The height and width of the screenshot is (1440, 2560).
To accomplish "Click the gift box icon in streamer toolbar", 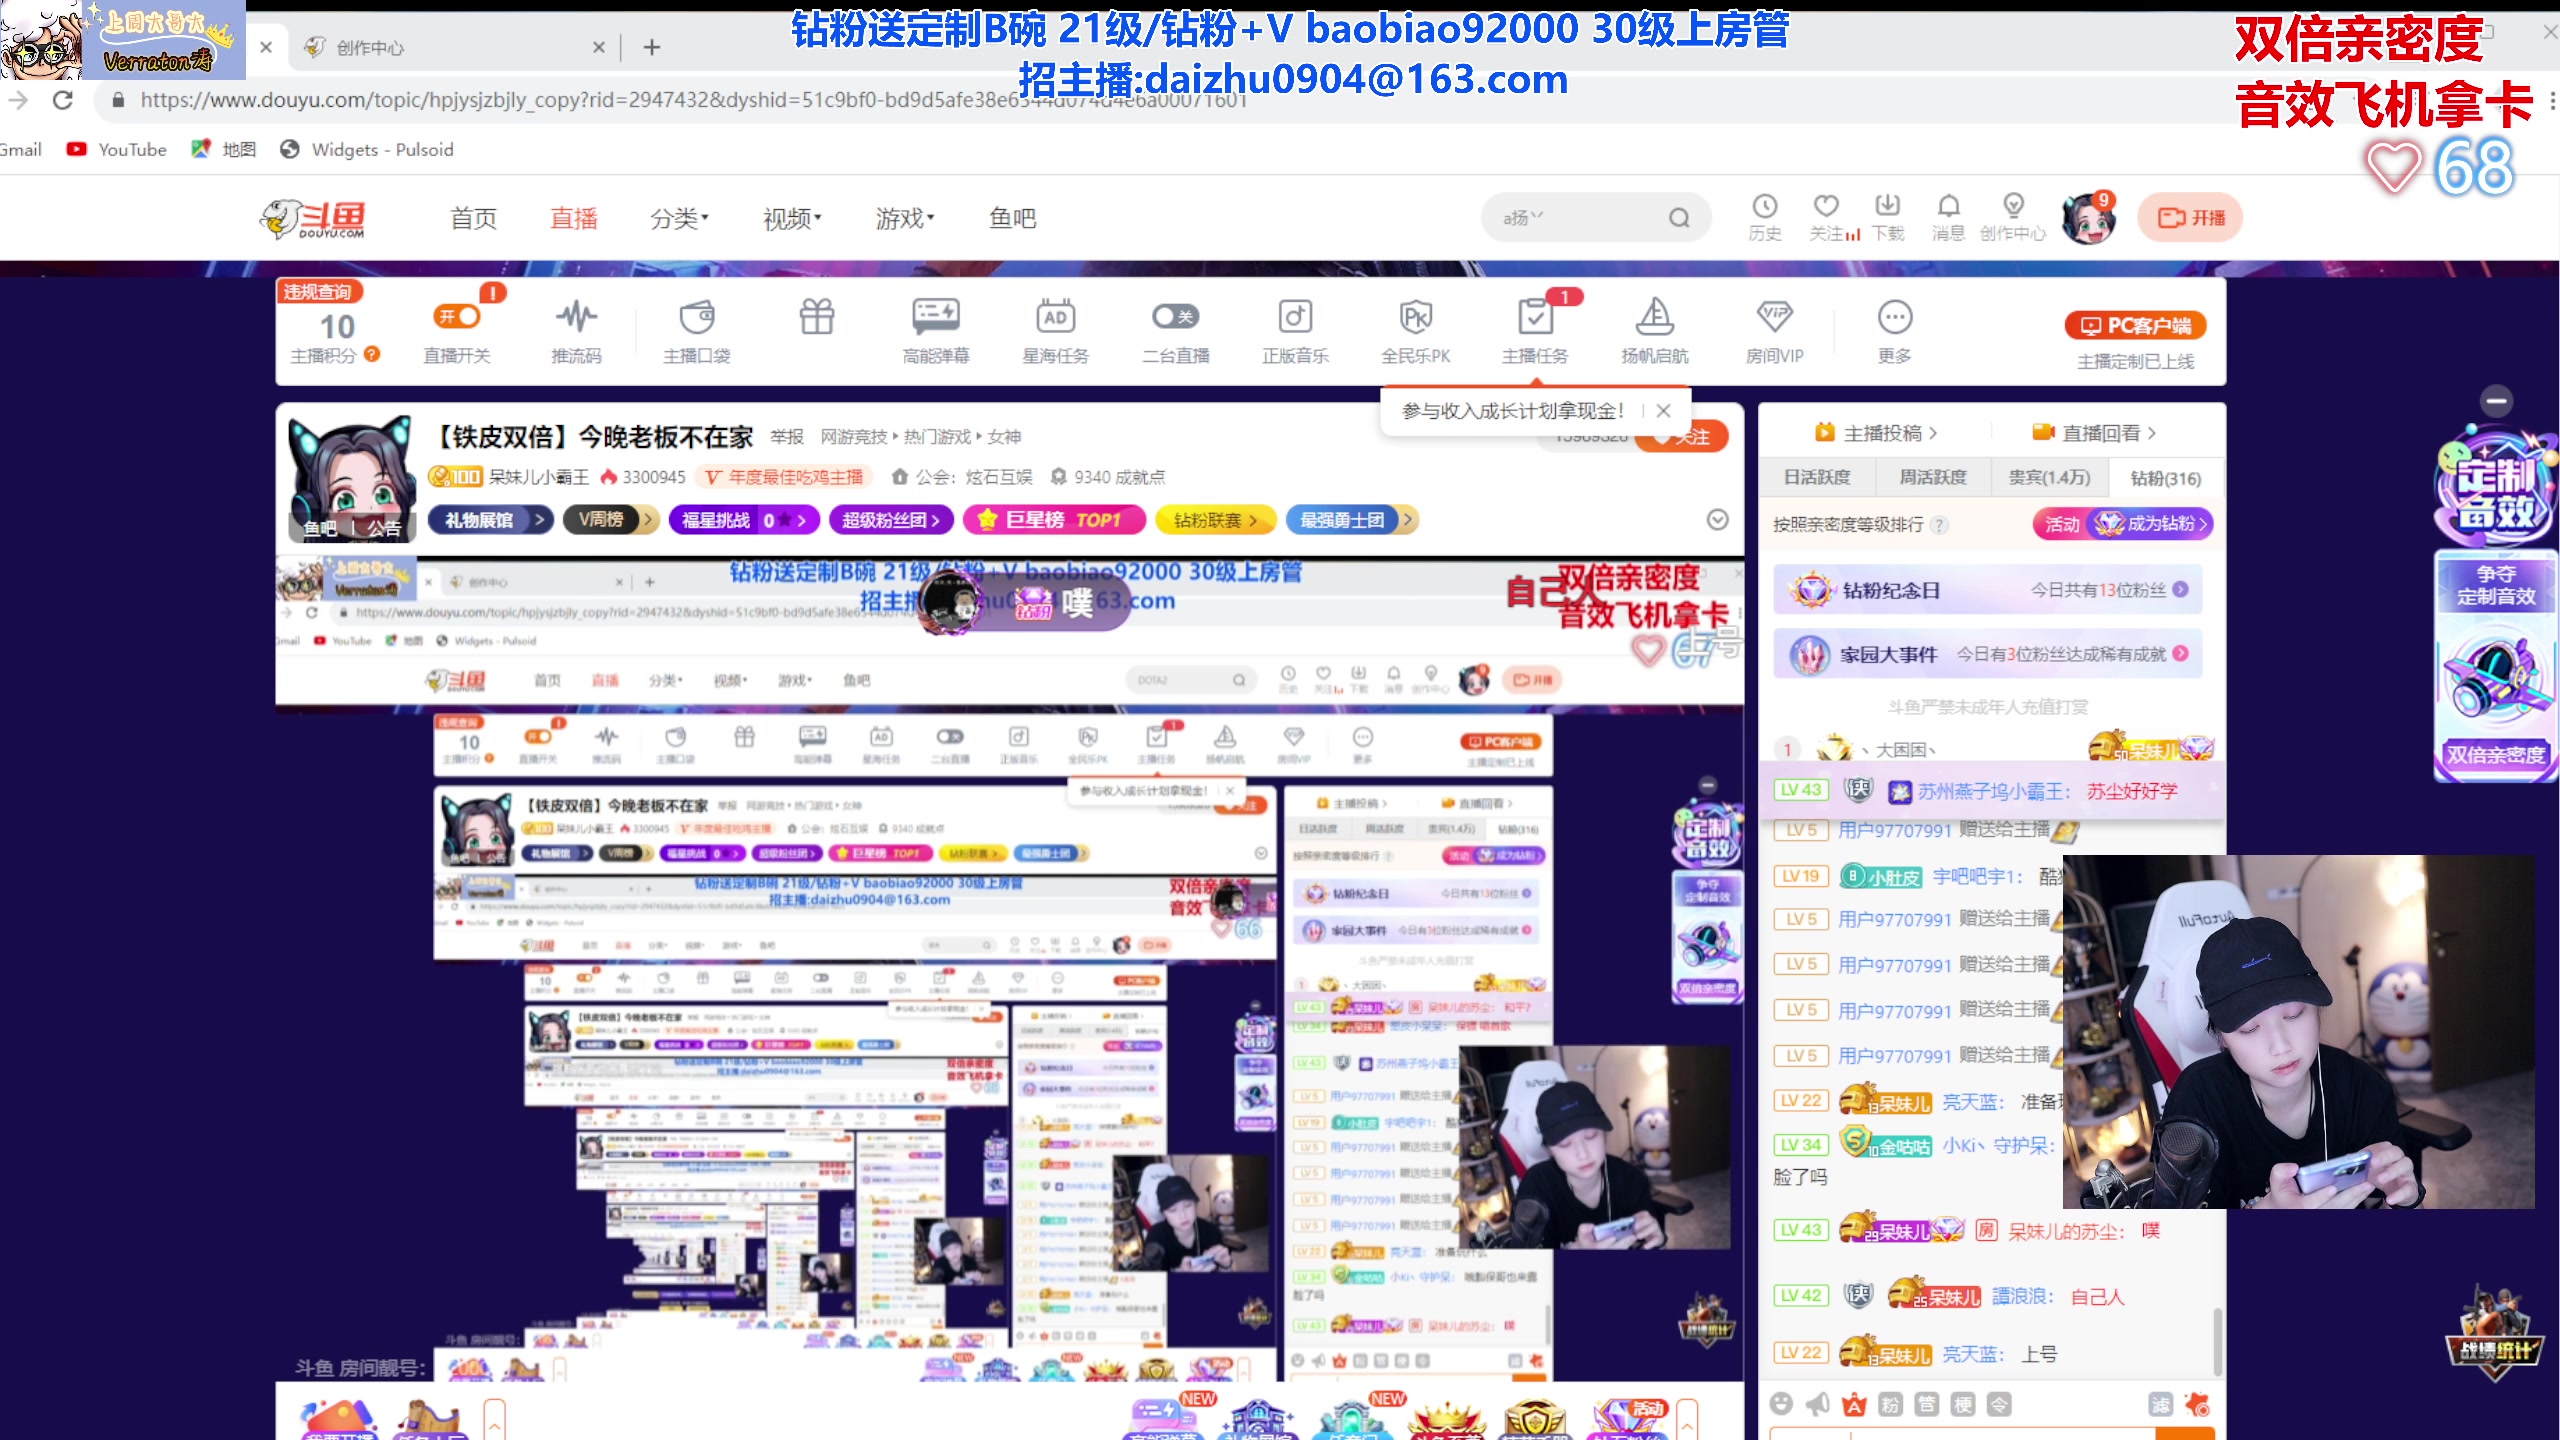I will click(817, 318).
